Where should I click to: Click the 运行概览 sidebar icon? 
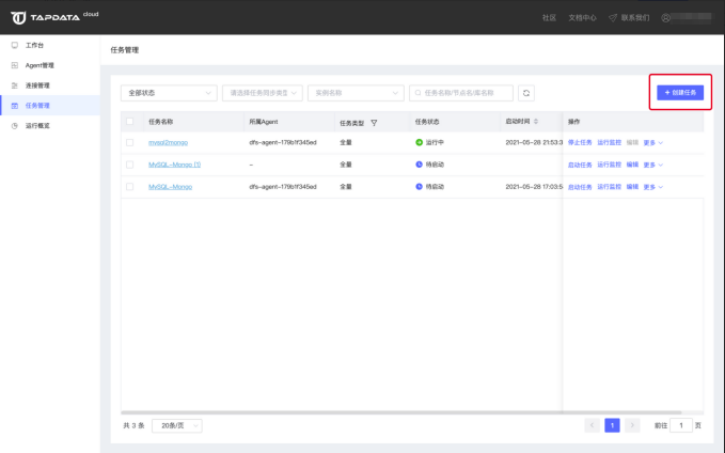pos(15,126)
